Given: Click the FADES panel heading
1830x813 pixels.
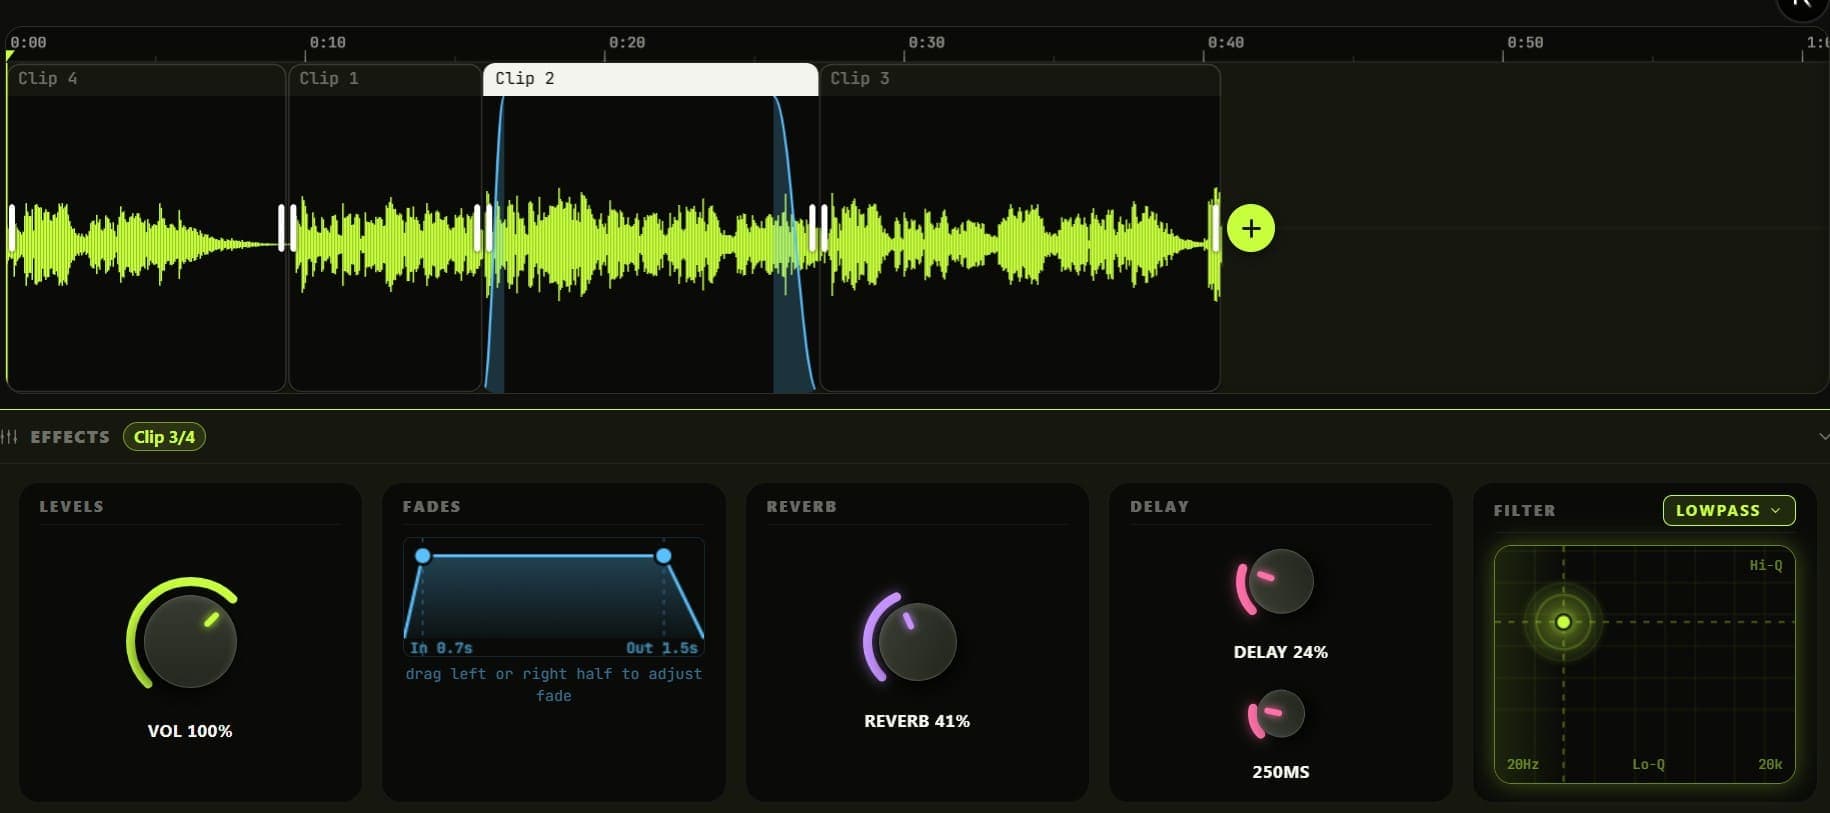Looking at the screenshot, I should [x=432, y=507].
